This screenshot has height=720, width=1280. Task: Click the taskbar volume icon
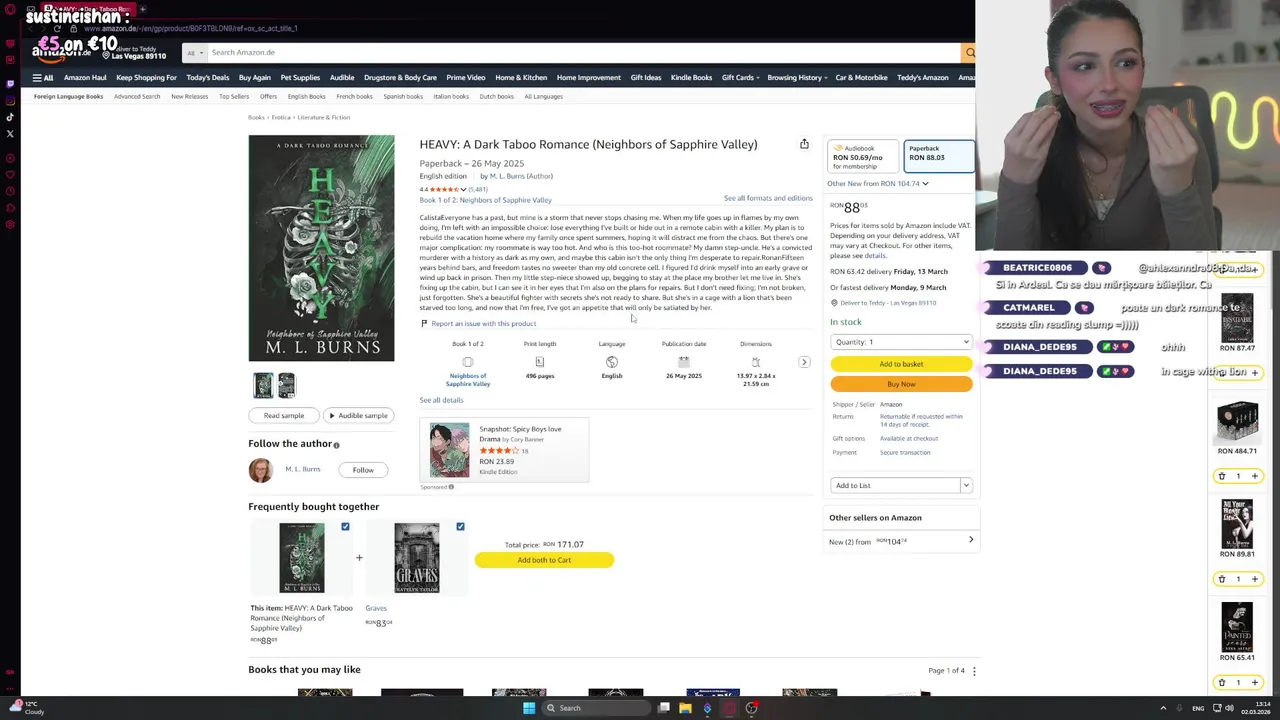[1229, 708]
